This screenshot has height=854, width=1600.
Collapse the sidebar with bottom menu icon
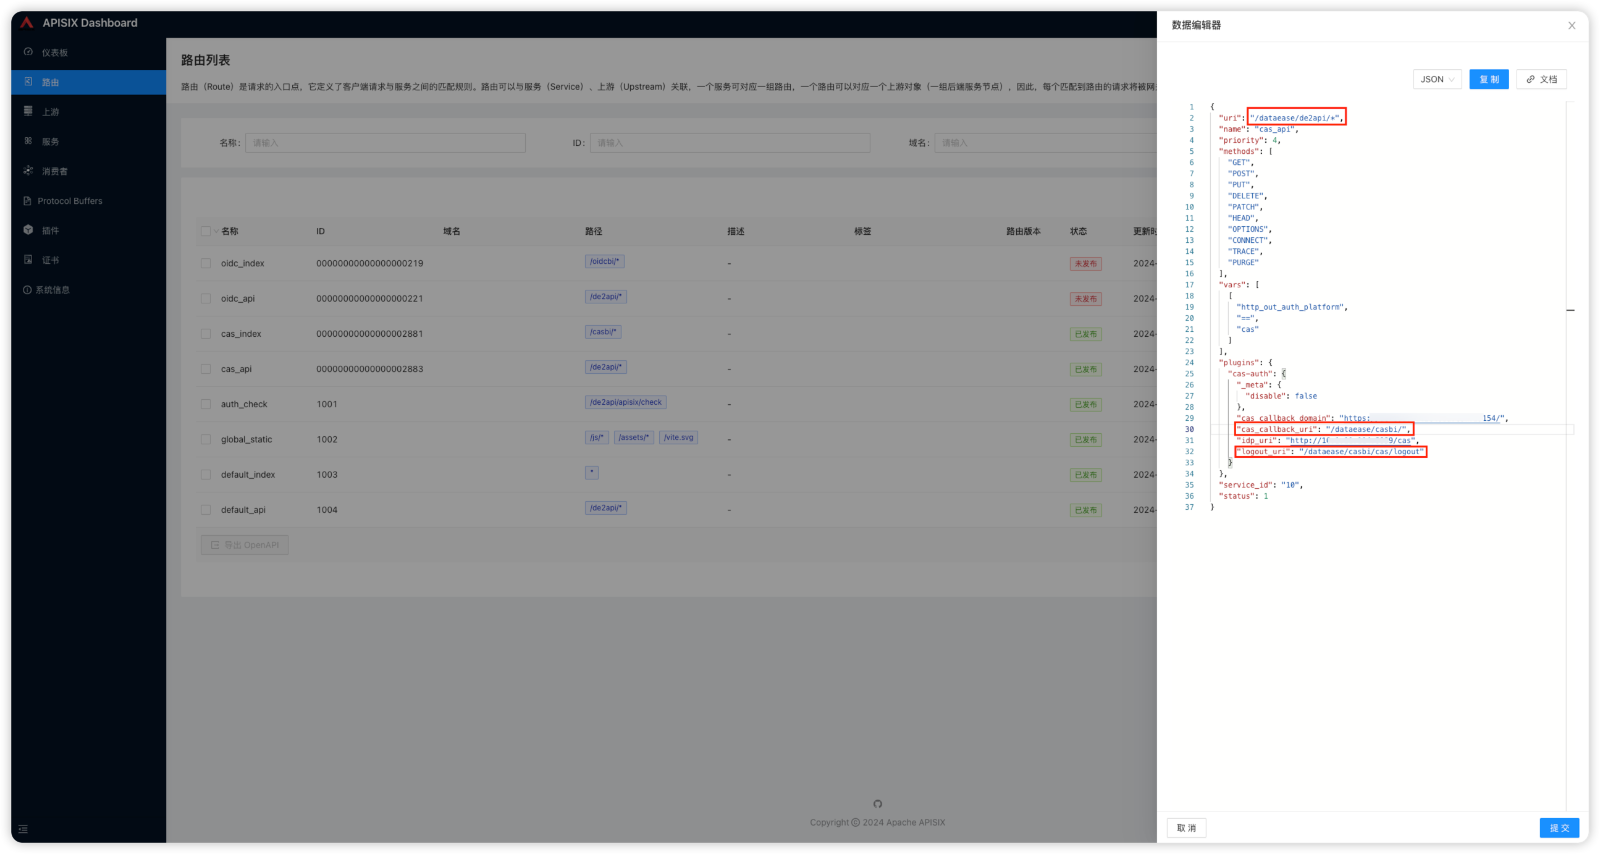pos(23,829)
